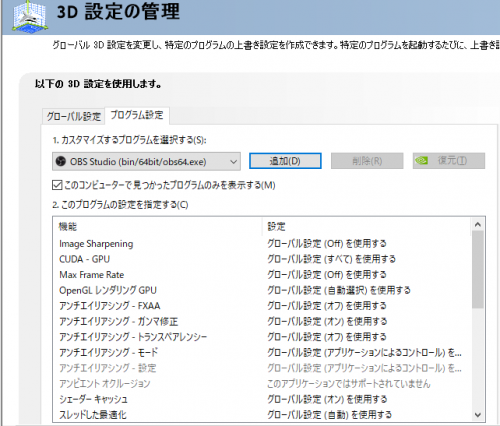500x426 pixels.
Task: Select the アンチエイリアシング - ガンマ修正 row
Action: point(262,321)
